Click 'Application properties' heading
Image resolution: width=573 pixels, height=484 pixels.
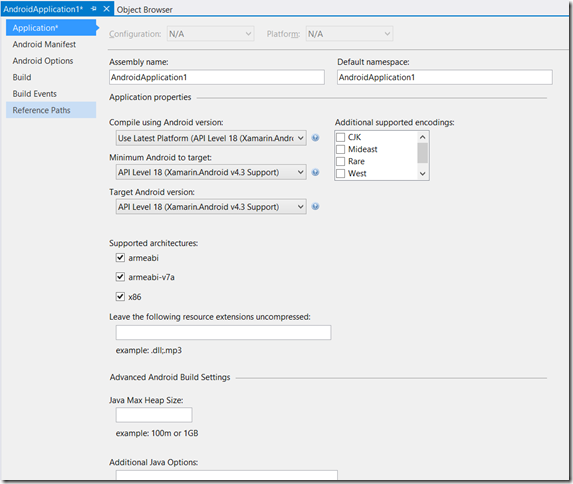150,97
